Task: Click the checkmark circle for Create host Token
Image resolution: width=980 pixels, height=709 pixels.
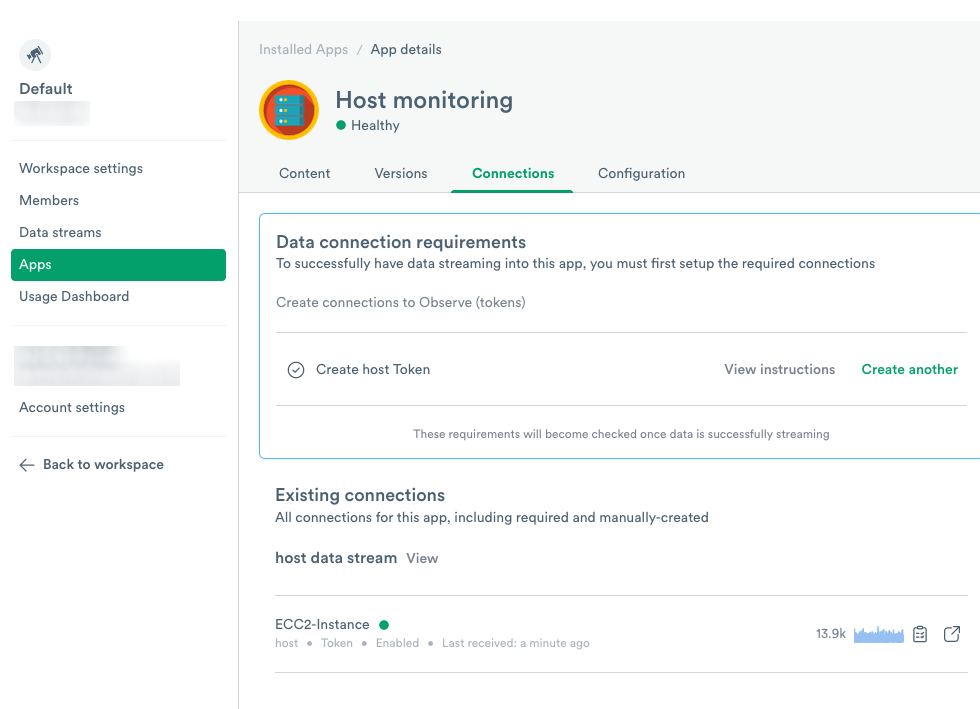Action: coord(296,370)
